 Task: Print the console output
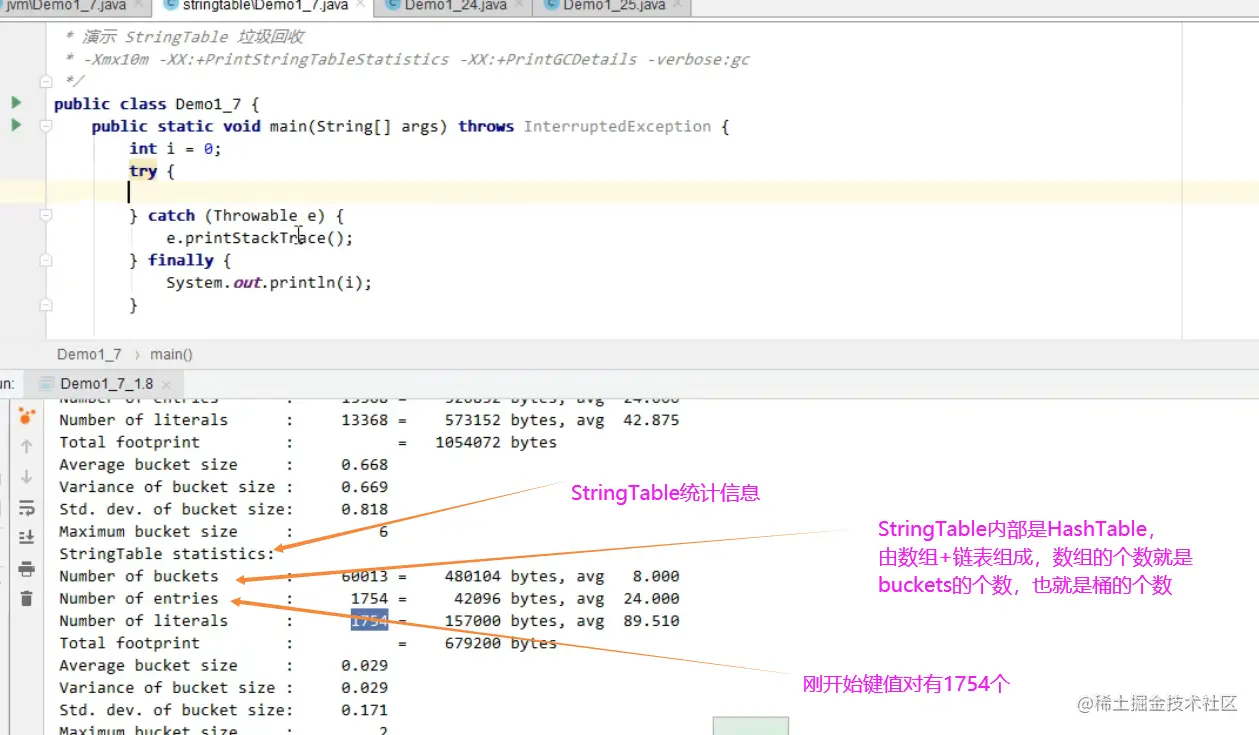click(27, 569)
